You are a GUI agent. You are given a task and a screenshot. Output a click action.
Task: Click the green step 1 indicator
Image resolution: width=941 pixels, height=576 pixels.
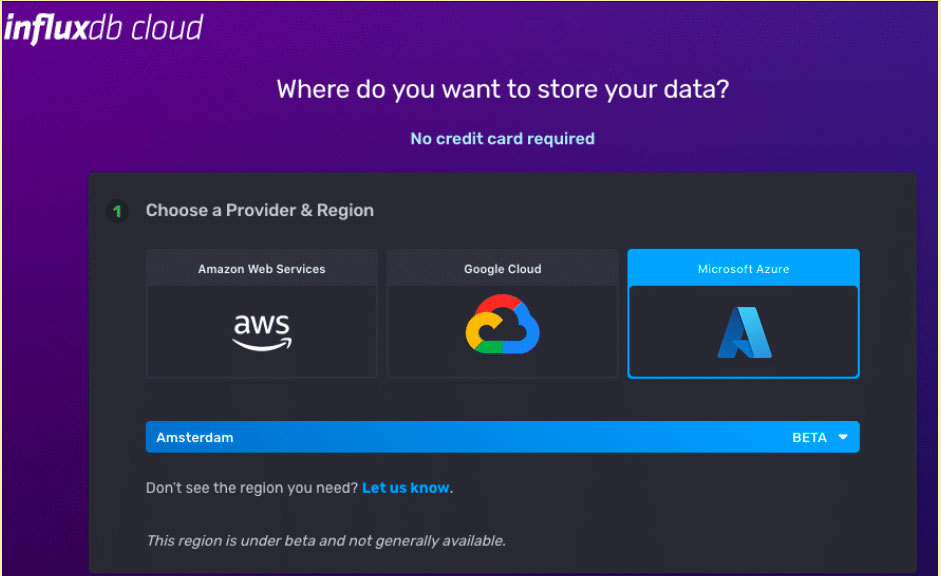[117, 211]
